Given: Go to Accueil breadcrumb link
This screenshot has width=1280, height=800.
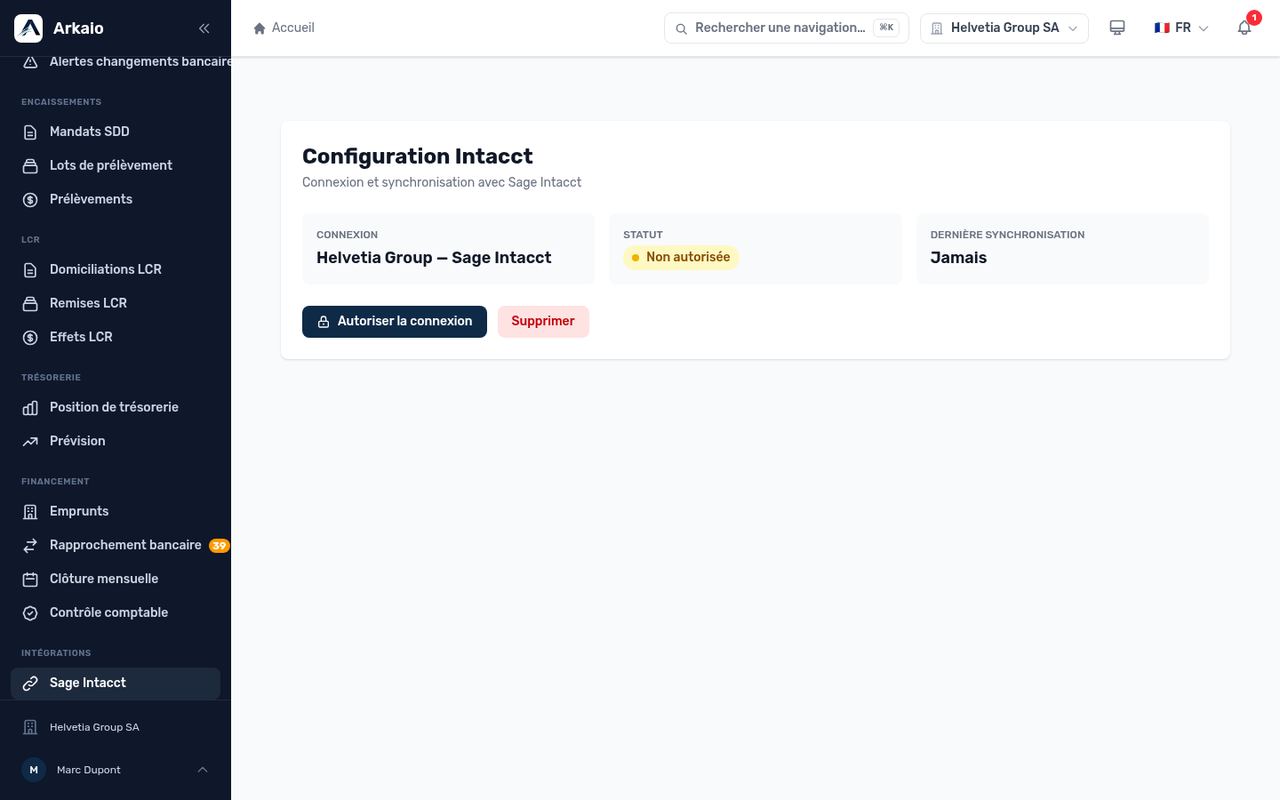Looking at the screenshot, I should pos(284,28).
